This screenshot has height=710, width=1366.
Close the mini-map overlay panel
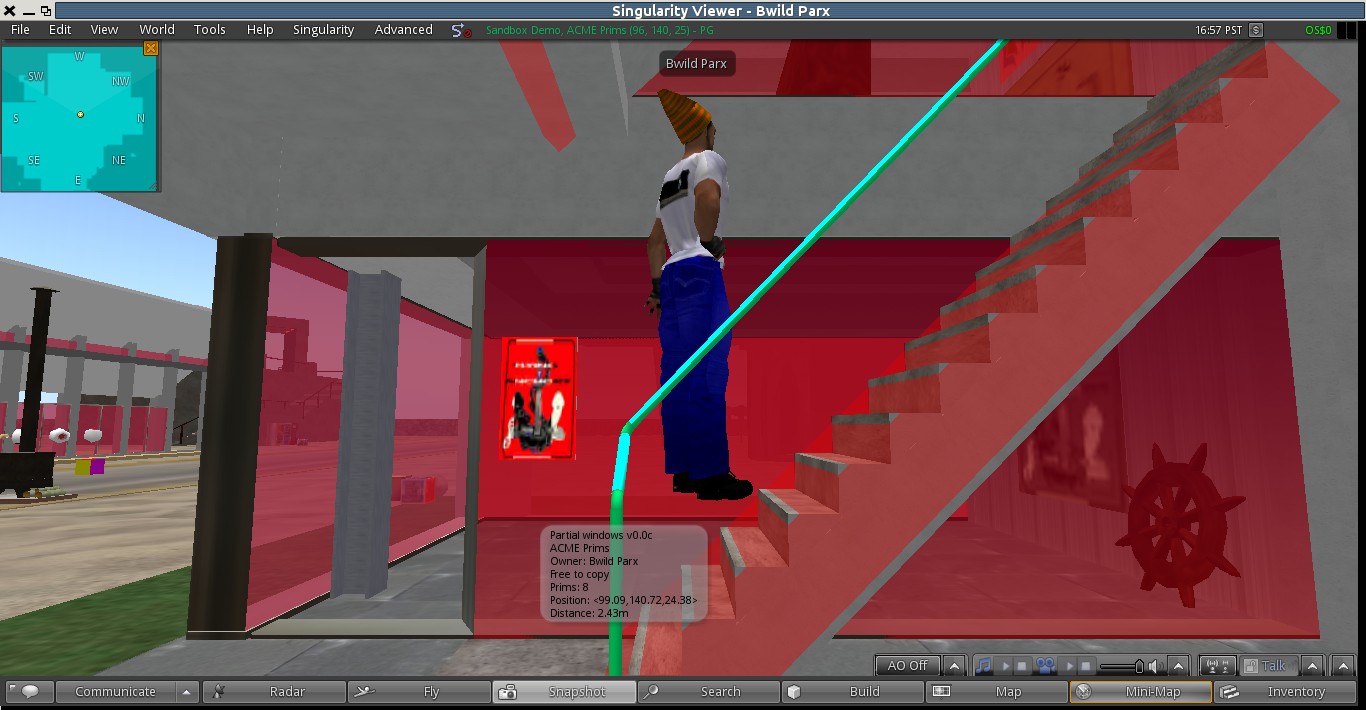click(150, 48)
